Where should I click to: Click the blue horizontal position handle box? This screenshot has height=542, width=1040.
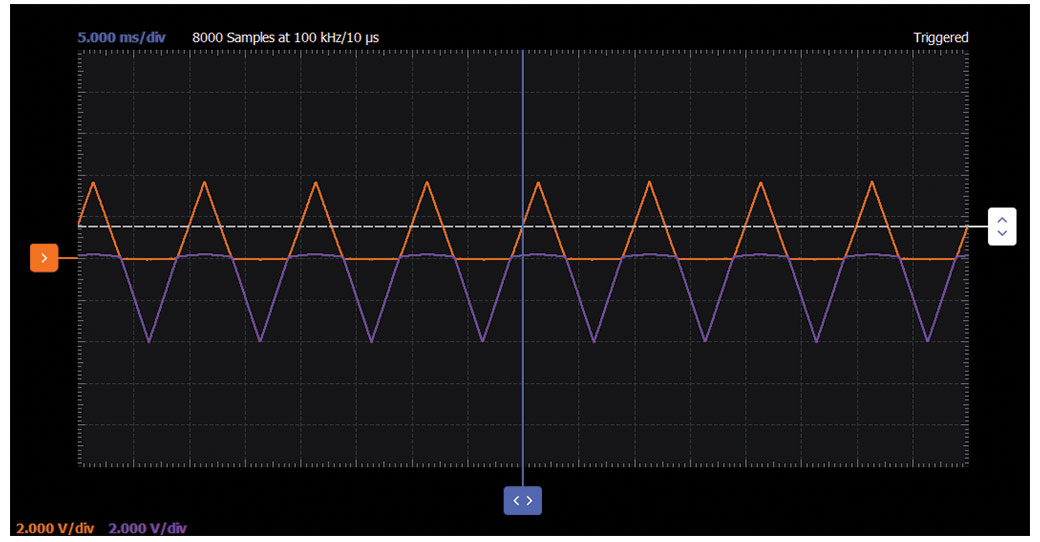523,501
